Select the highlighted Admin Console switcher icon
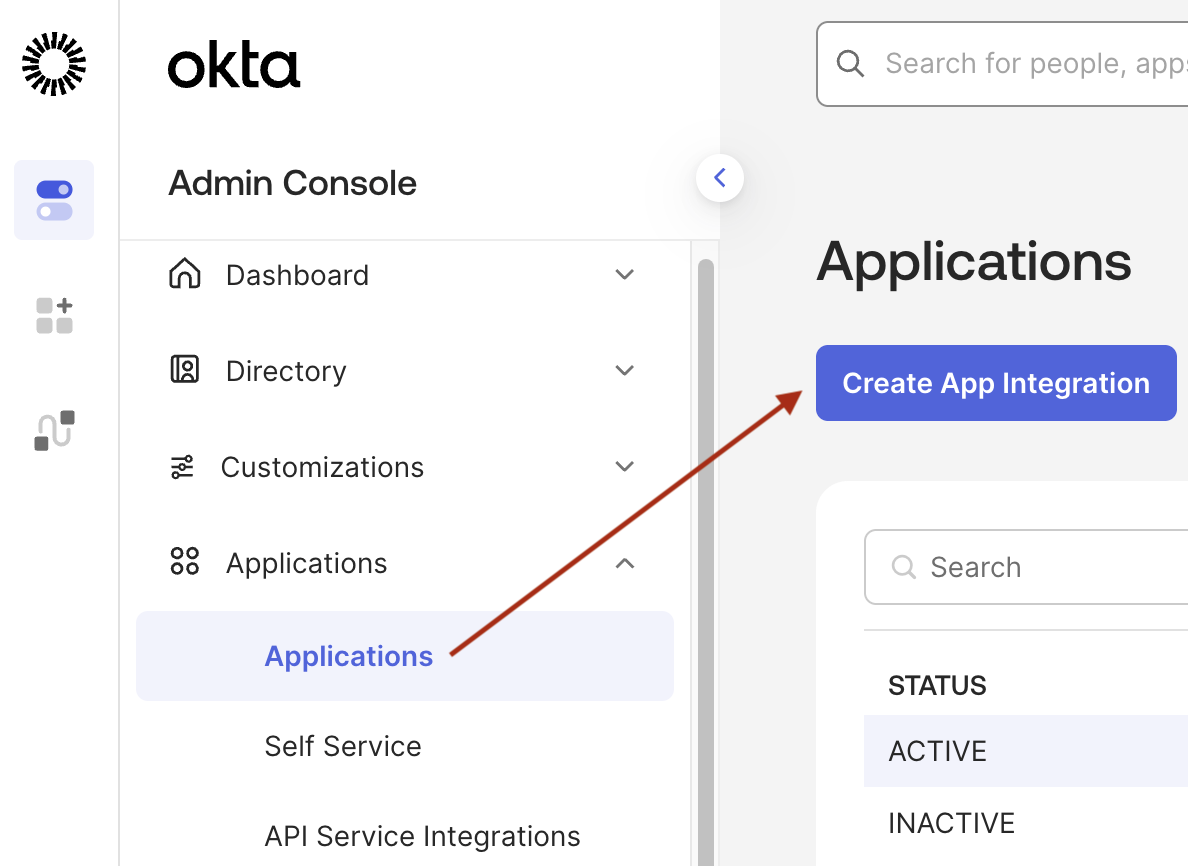The height and width of the screenshot is (866, 1188). (x=53, y=199)
